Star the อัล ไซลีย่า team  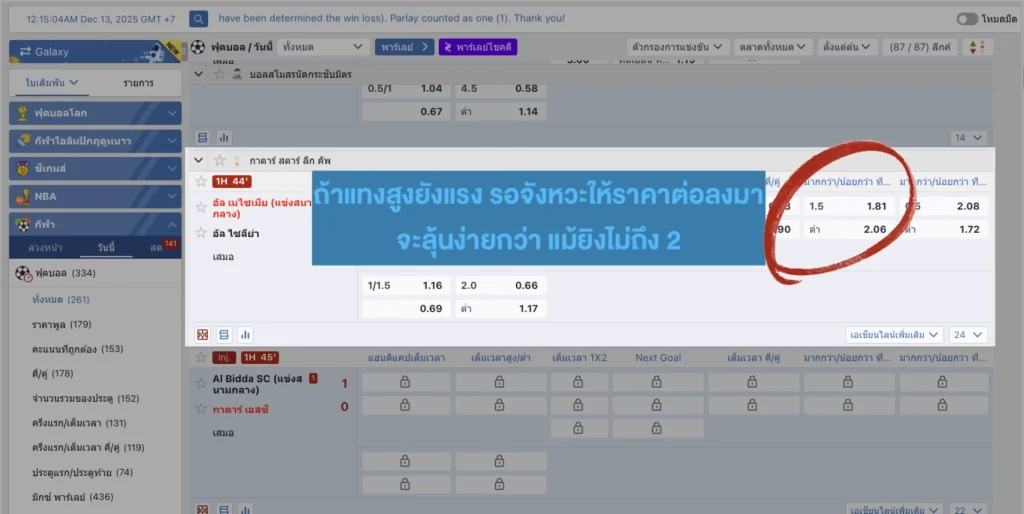(x=201, y=233)
